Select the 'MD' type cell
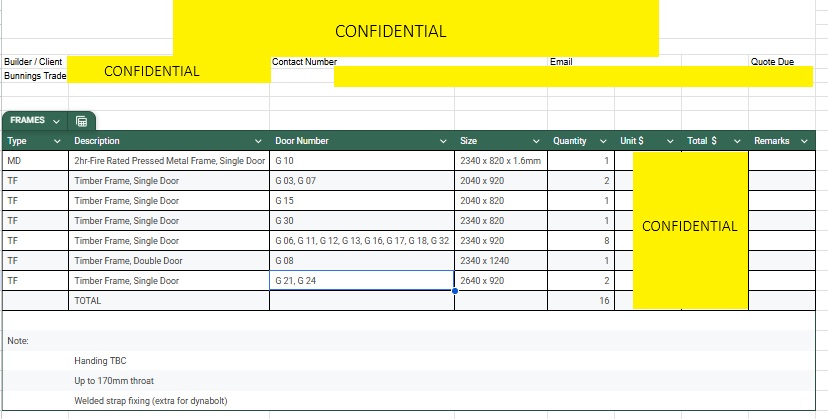 coord(35,161)
